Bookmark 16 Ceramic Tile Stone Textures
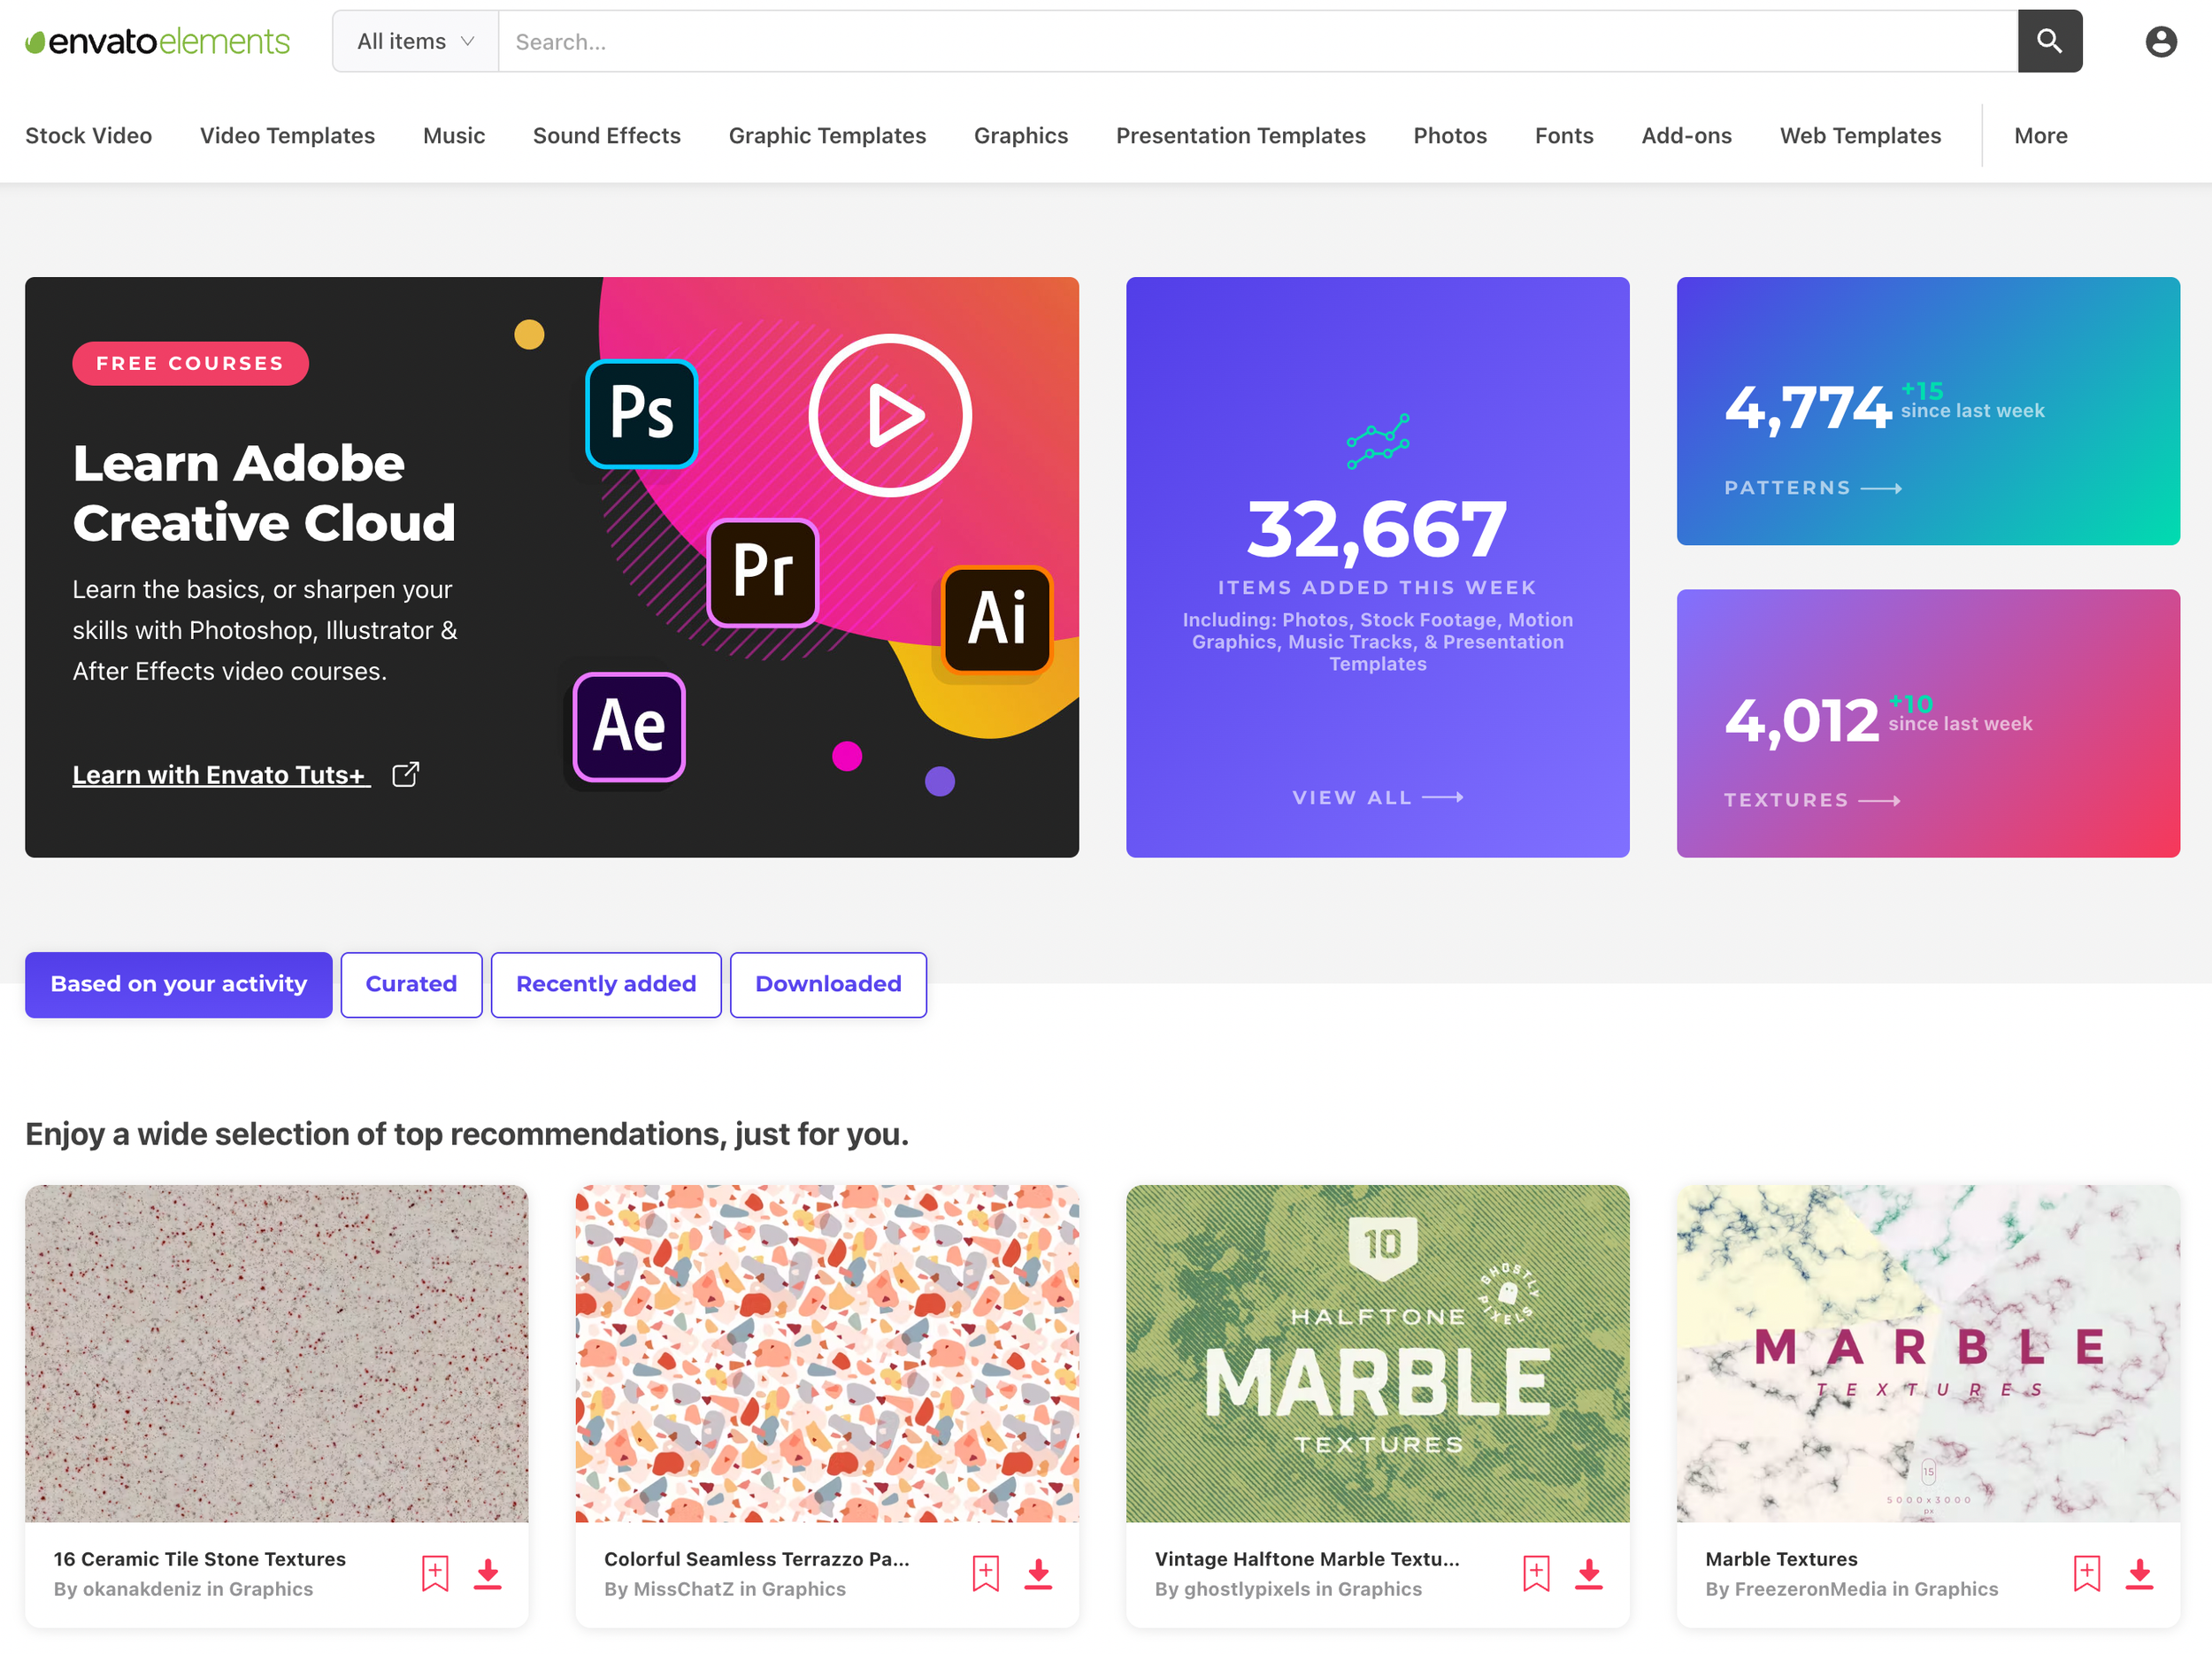This screenshot has width=2212, height=1654. tap(435, 1572)
